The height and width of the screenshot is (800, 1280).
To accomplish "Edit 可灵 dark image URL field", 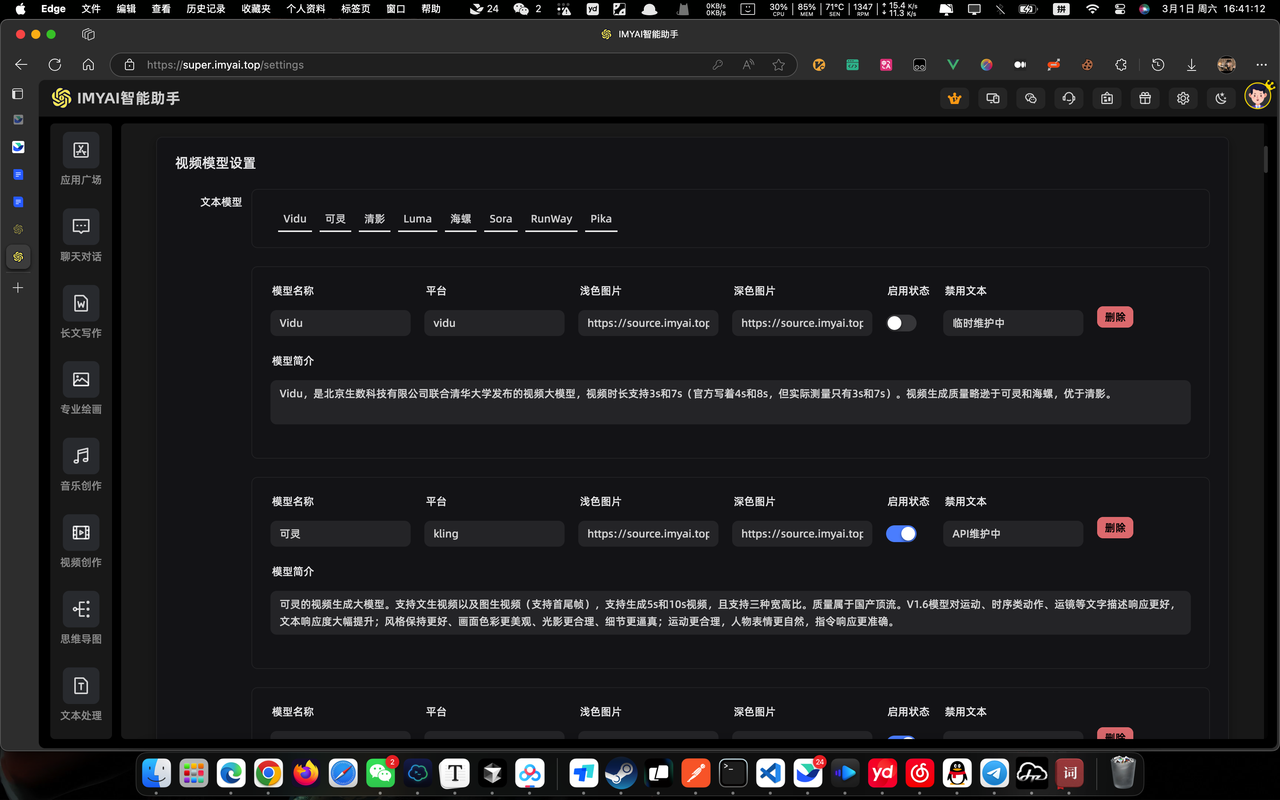I will click(802, 534).
